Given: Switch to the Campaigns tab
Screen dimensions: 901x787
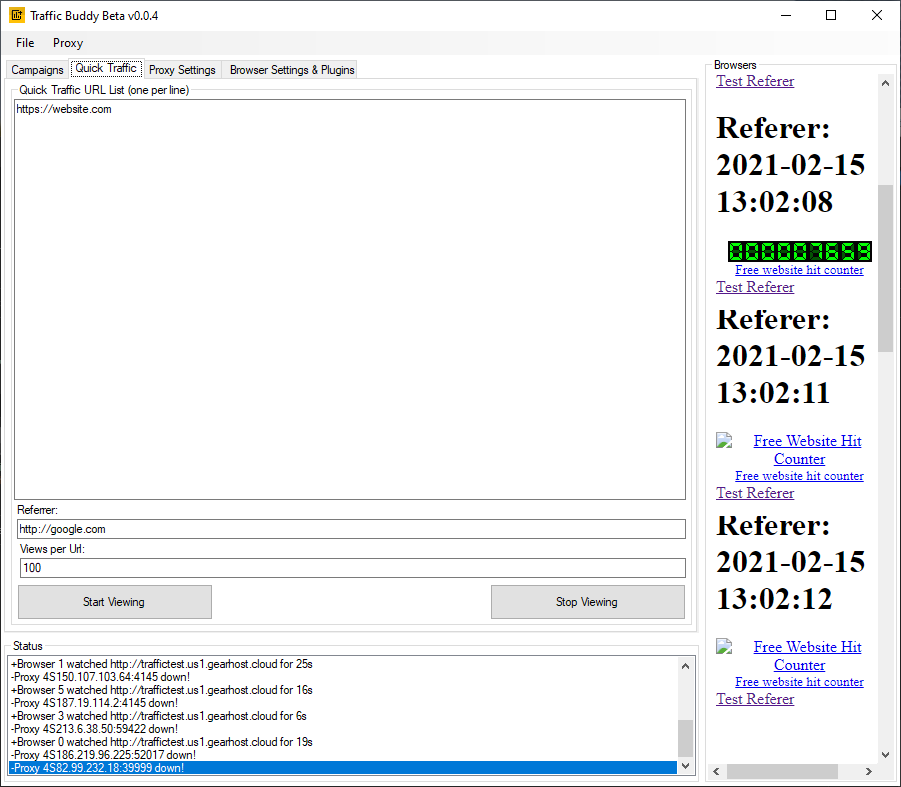Looking at the screenshot, I should [x=36, y=69].
